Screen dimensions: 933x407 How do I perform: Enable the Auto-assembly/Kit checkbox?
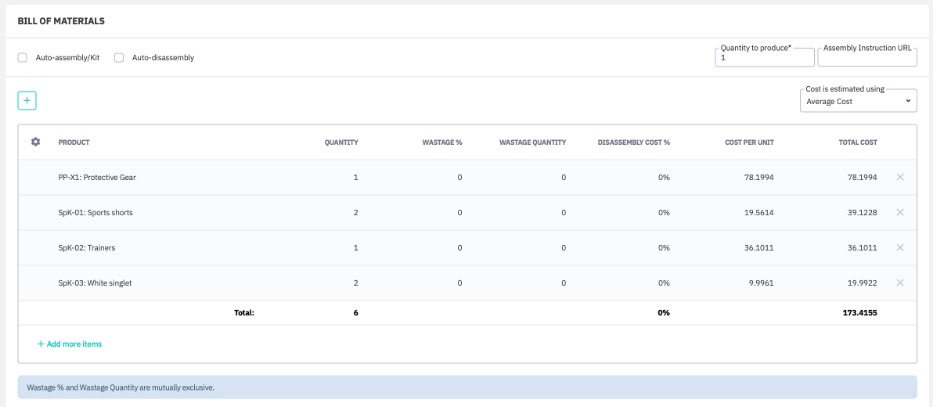(23, 58)
